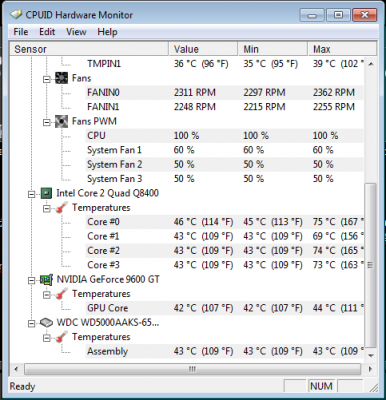Open the Edit menu
386x400 pixels.
47,32
